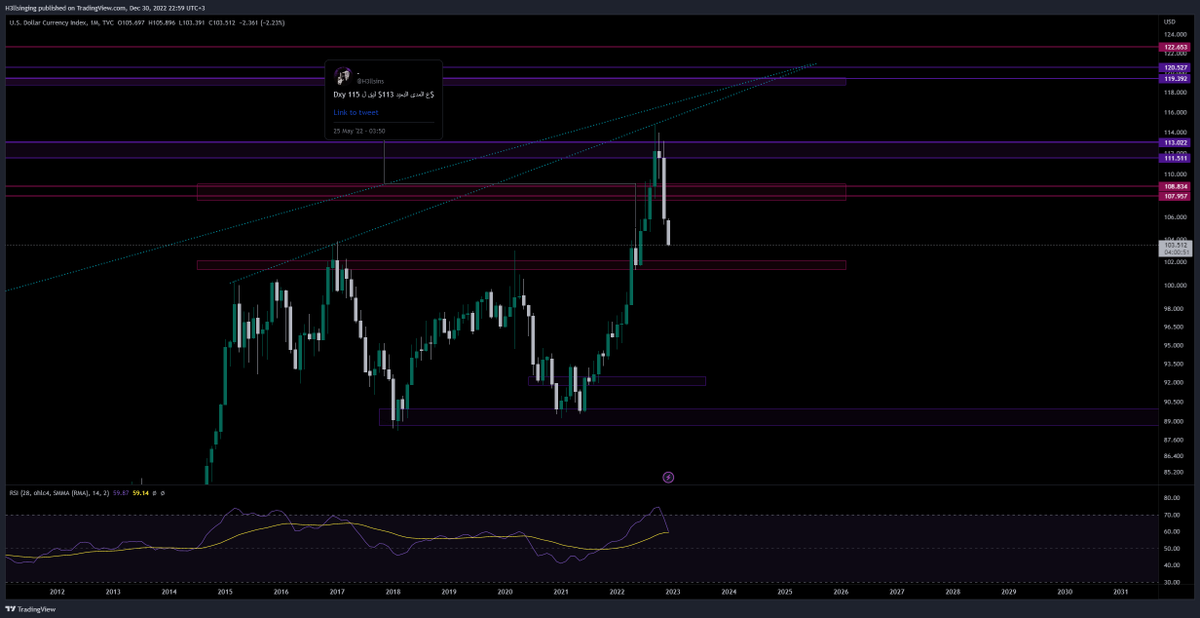Click the 120.527 price level label
Screen dimensions: 1200x618
tap(1175, 68)
